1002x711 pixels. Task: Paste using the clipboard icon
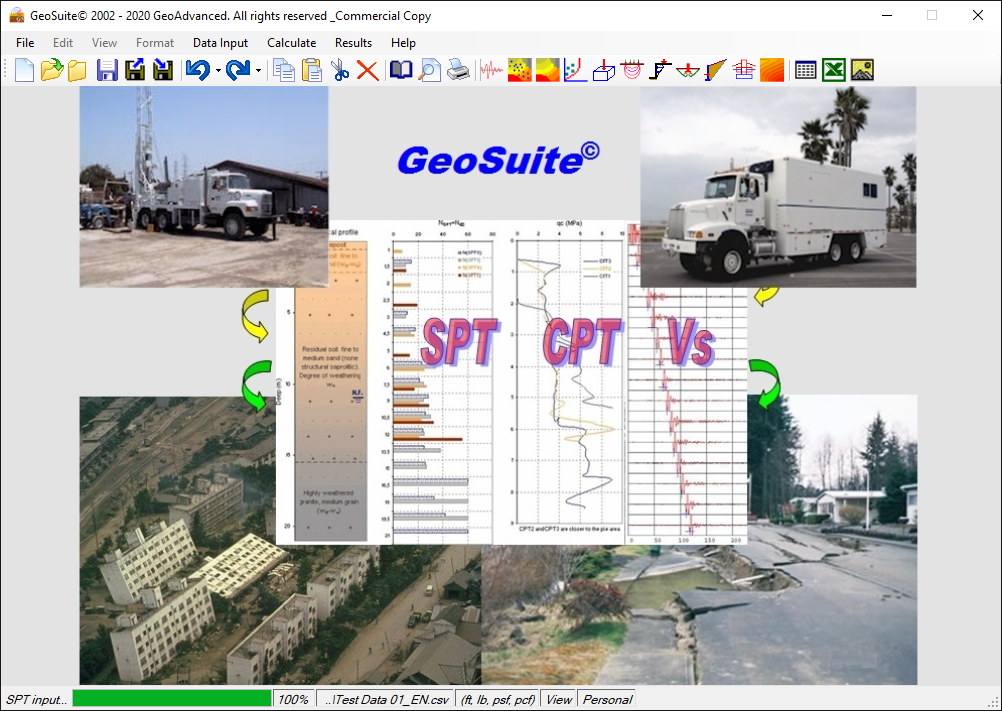(x=312, y=70)
